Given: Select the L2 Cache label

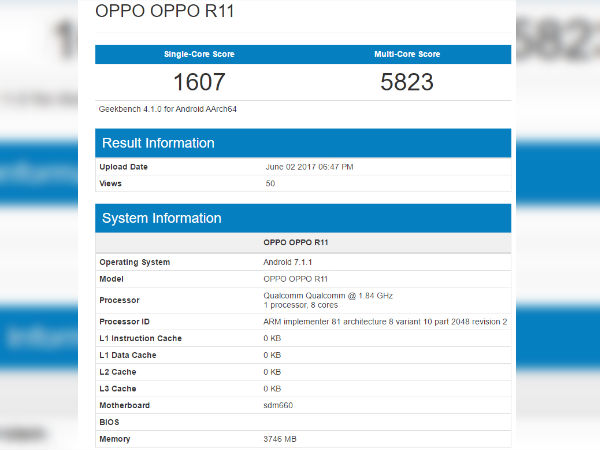Looking at the screenshot, I should pyautogui.click(x=118, y=372).
